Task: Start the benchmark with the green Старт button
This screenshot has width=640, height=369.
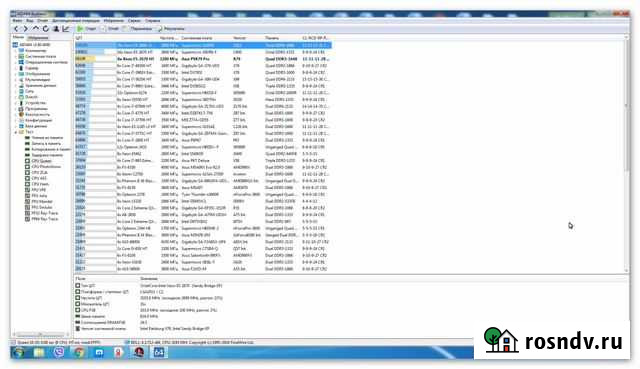Action: 87,29
